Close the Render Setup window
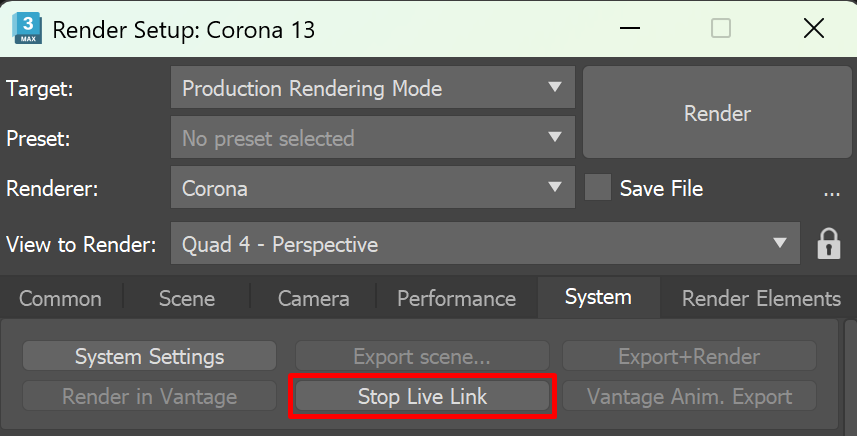857x436 pixels. pyautogui.click(x=813, y=29)
